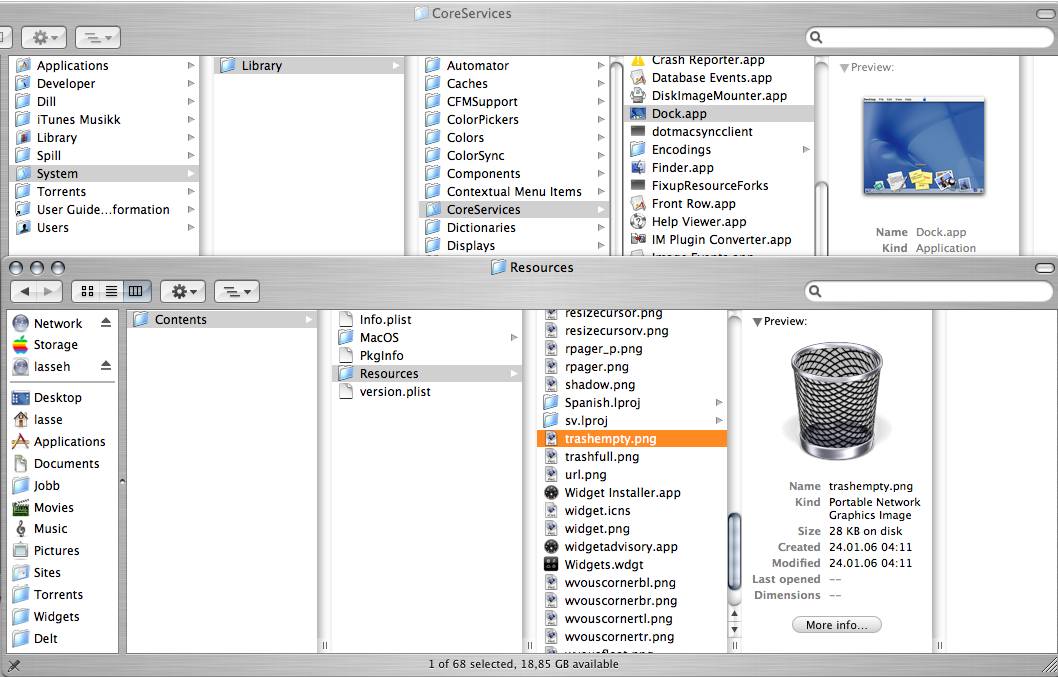Select DiskImageMounter.app in CoreServices window
The width and height of the screenshot is (1058, 677).
[719, 95]
